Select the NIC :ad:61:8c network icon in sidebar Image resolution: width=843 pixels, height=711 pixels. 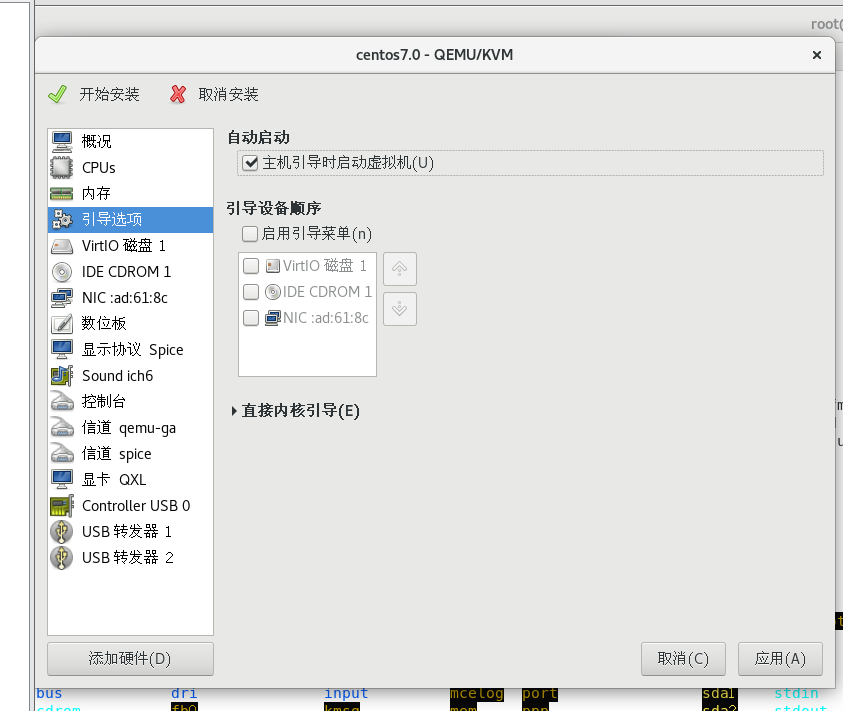[x=62, y=298]
